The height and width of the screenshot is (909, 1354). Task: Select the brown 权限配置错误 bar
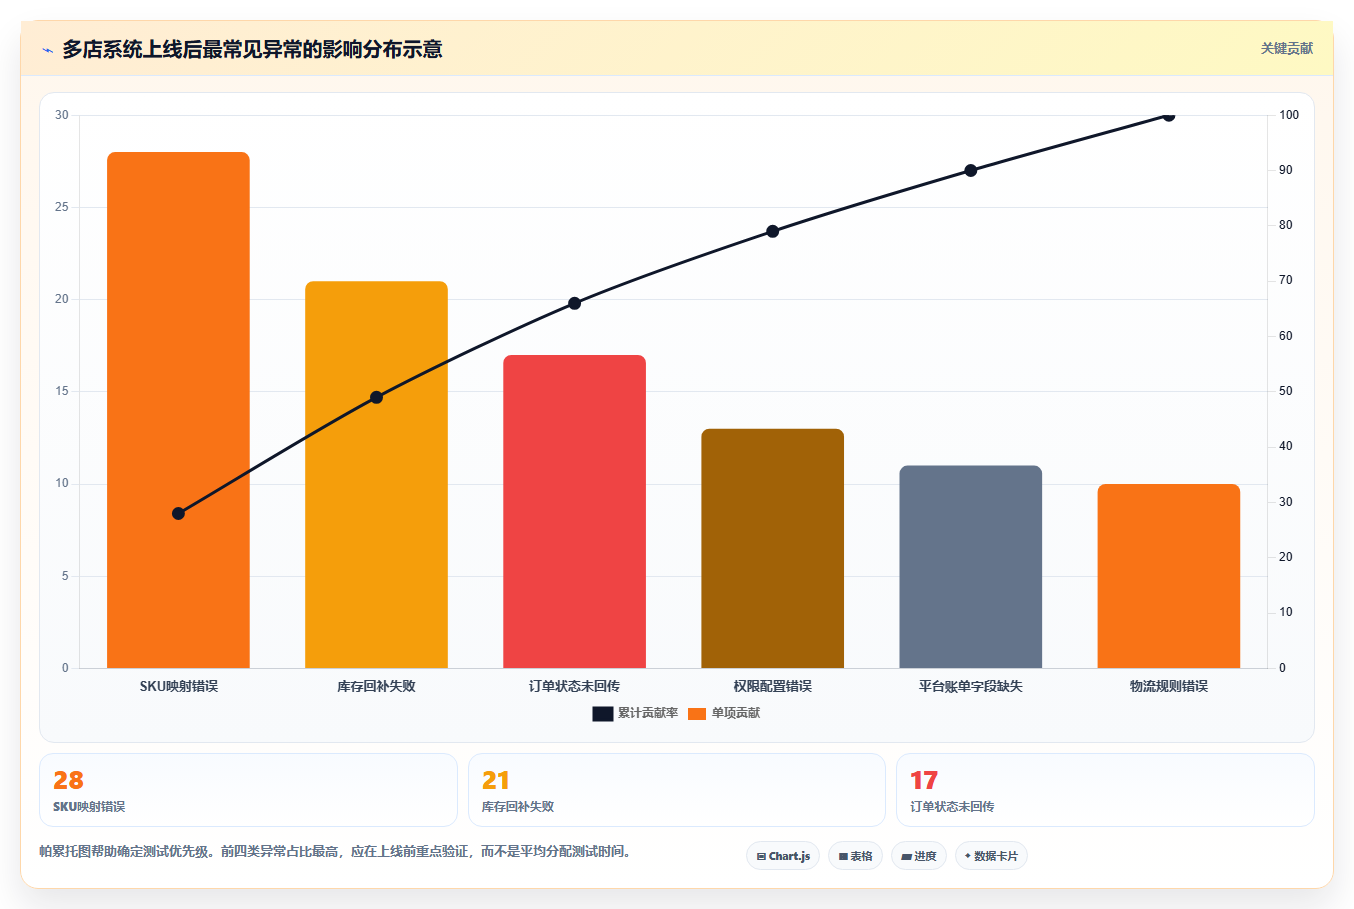[772, 548]
